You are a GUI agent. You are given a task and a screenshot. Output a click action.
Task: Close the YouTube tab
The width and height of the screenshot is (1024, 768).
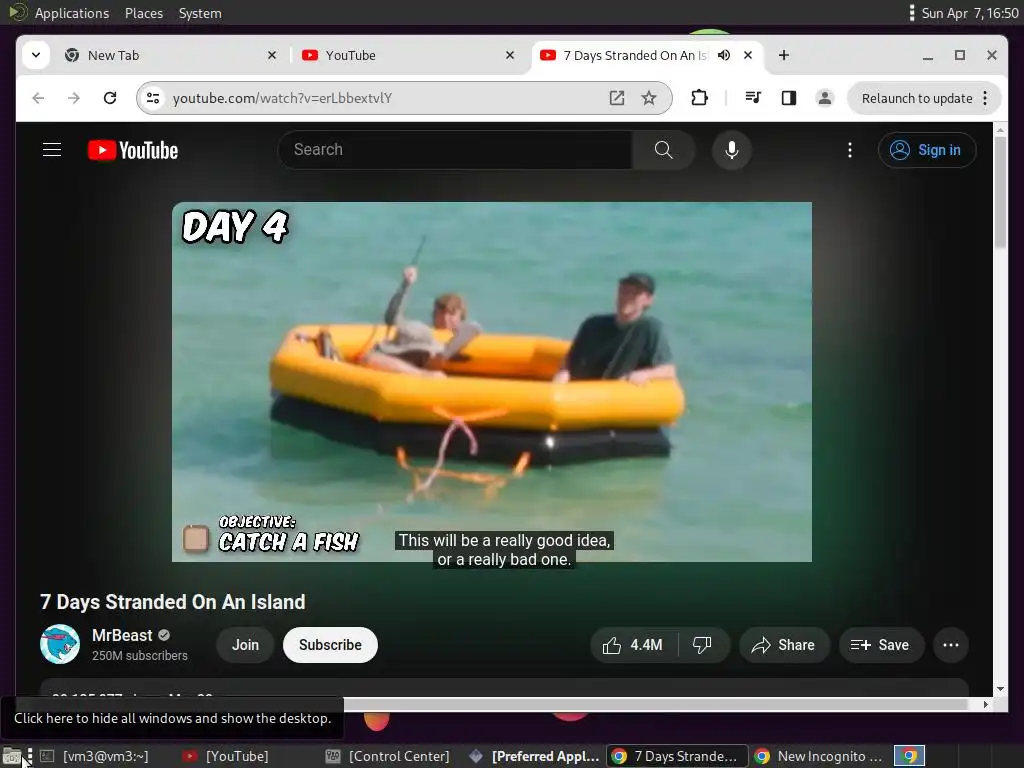point(510,56)
